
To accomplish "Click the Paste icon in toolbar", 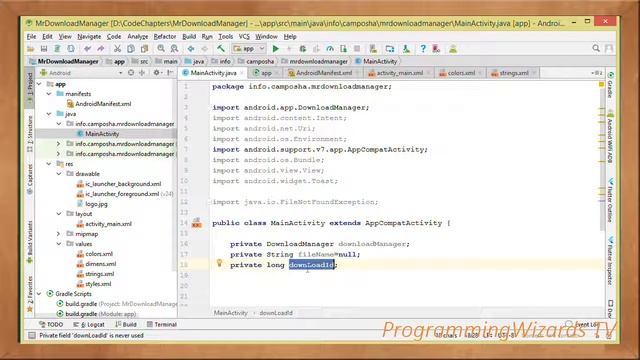I will click(x=144, y=49).
